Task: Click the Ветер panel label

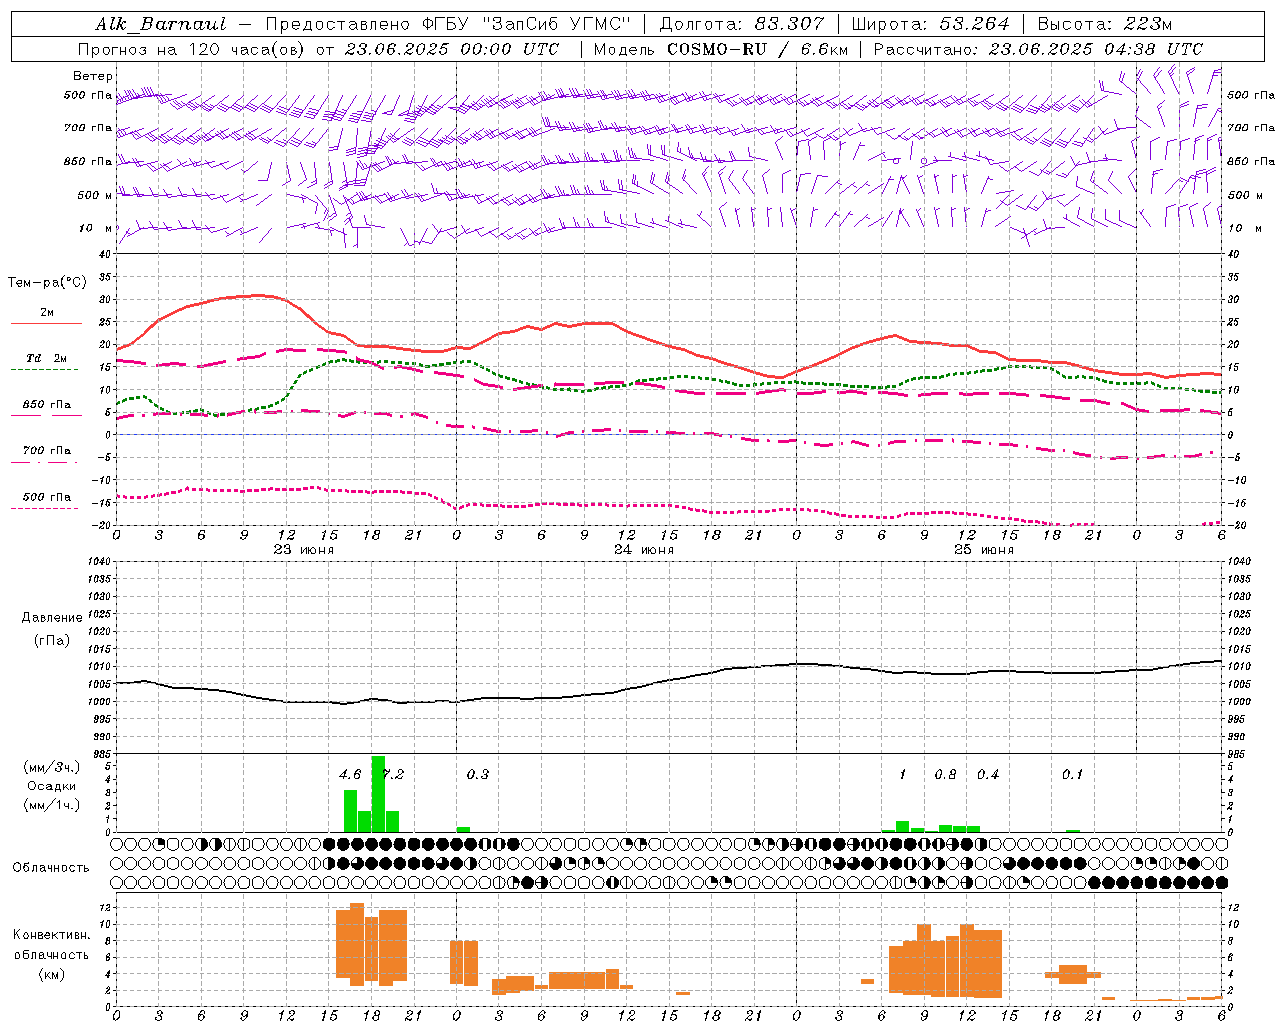Action: coord(93,76)
